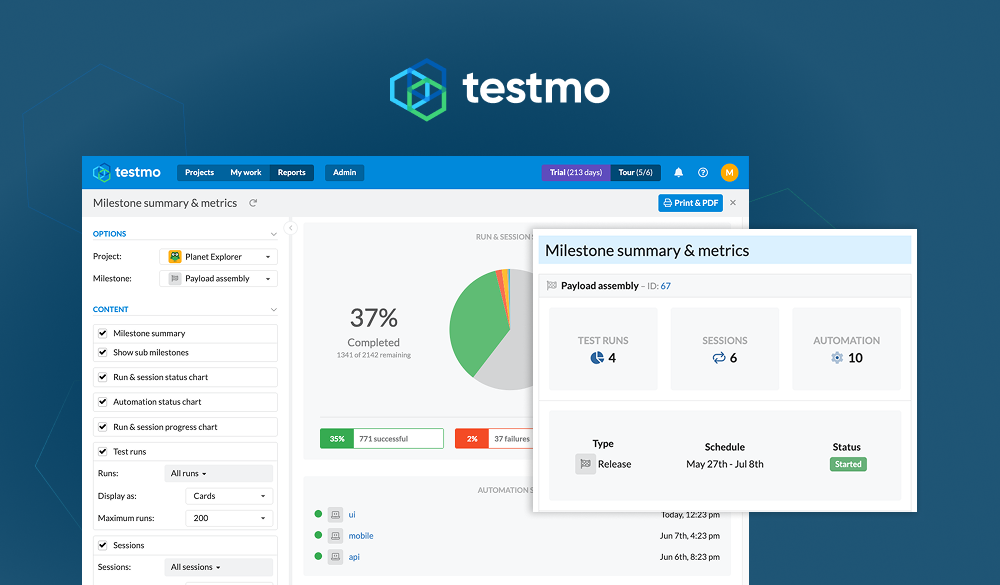Toggle the Sessions checkbox
Image resolution: width=1000 pixels, height=585 pixels.
pyautogui.click(x=103, y=545)
